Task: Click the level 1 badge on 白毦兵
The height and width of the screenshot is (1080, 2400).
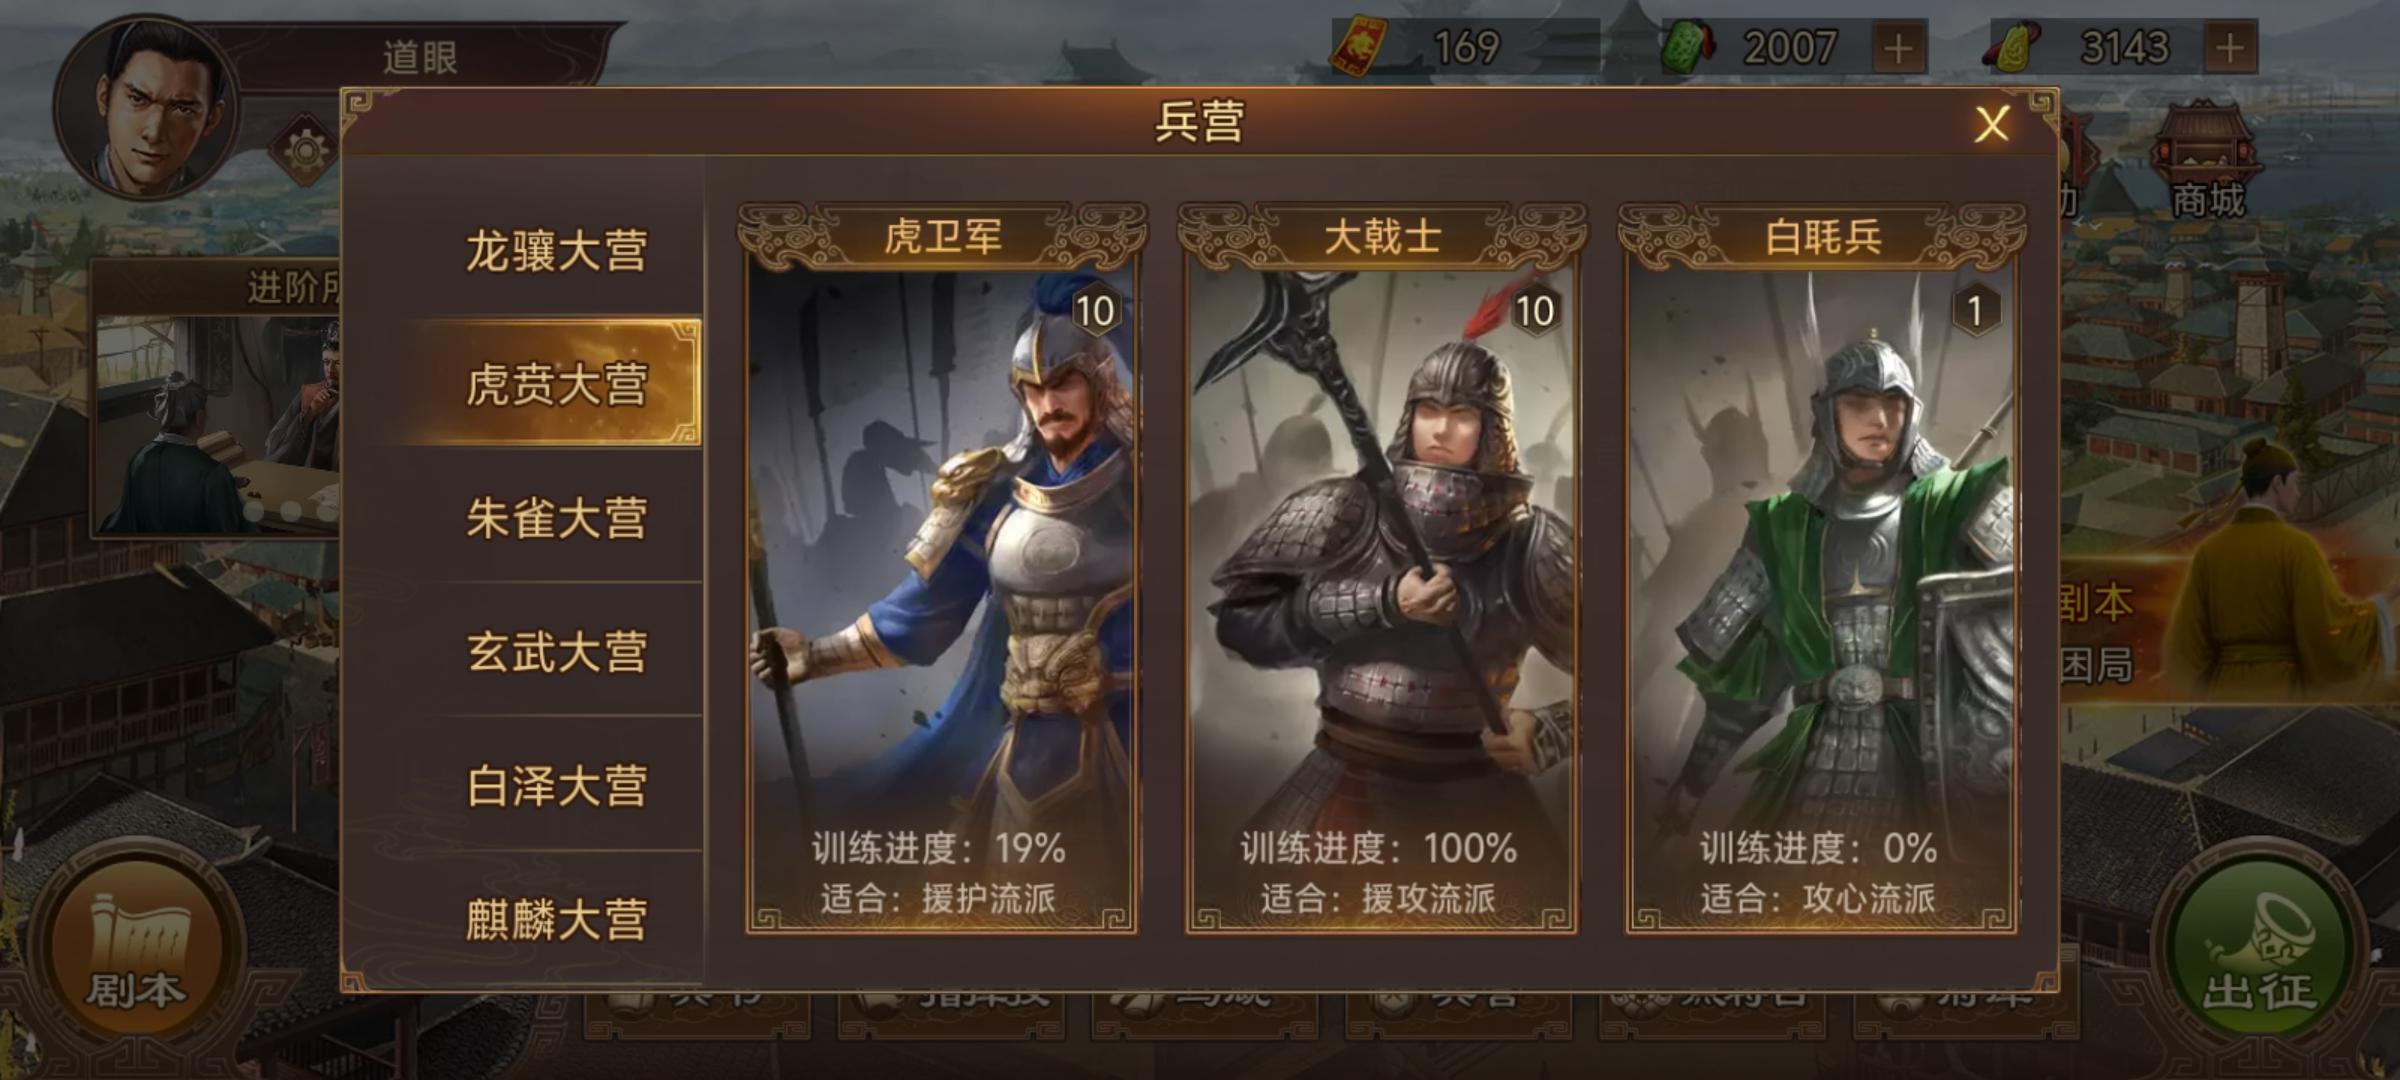Action: pyautogui.click(x=1975, y=311)
